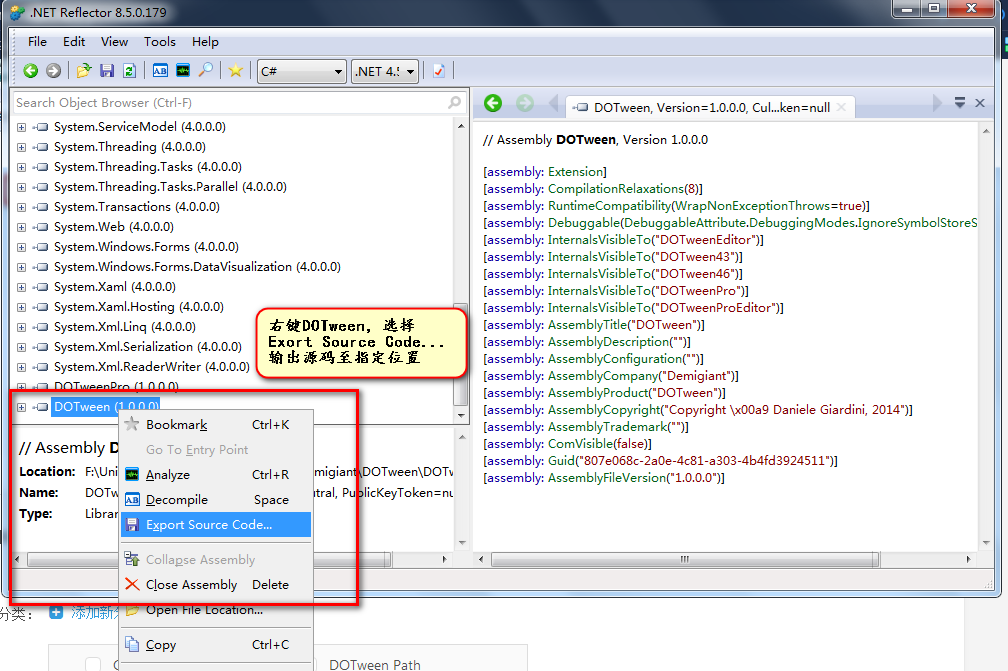Open the .NET 4.5 framework dropdown
Screen dimensions: 1008x671
pos(385,71)
